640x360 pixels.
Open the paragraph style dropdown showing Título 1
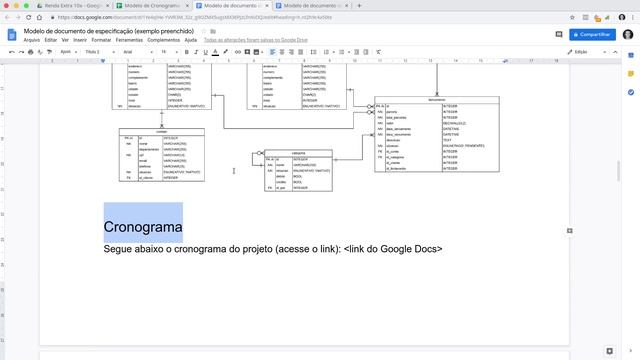100,52
